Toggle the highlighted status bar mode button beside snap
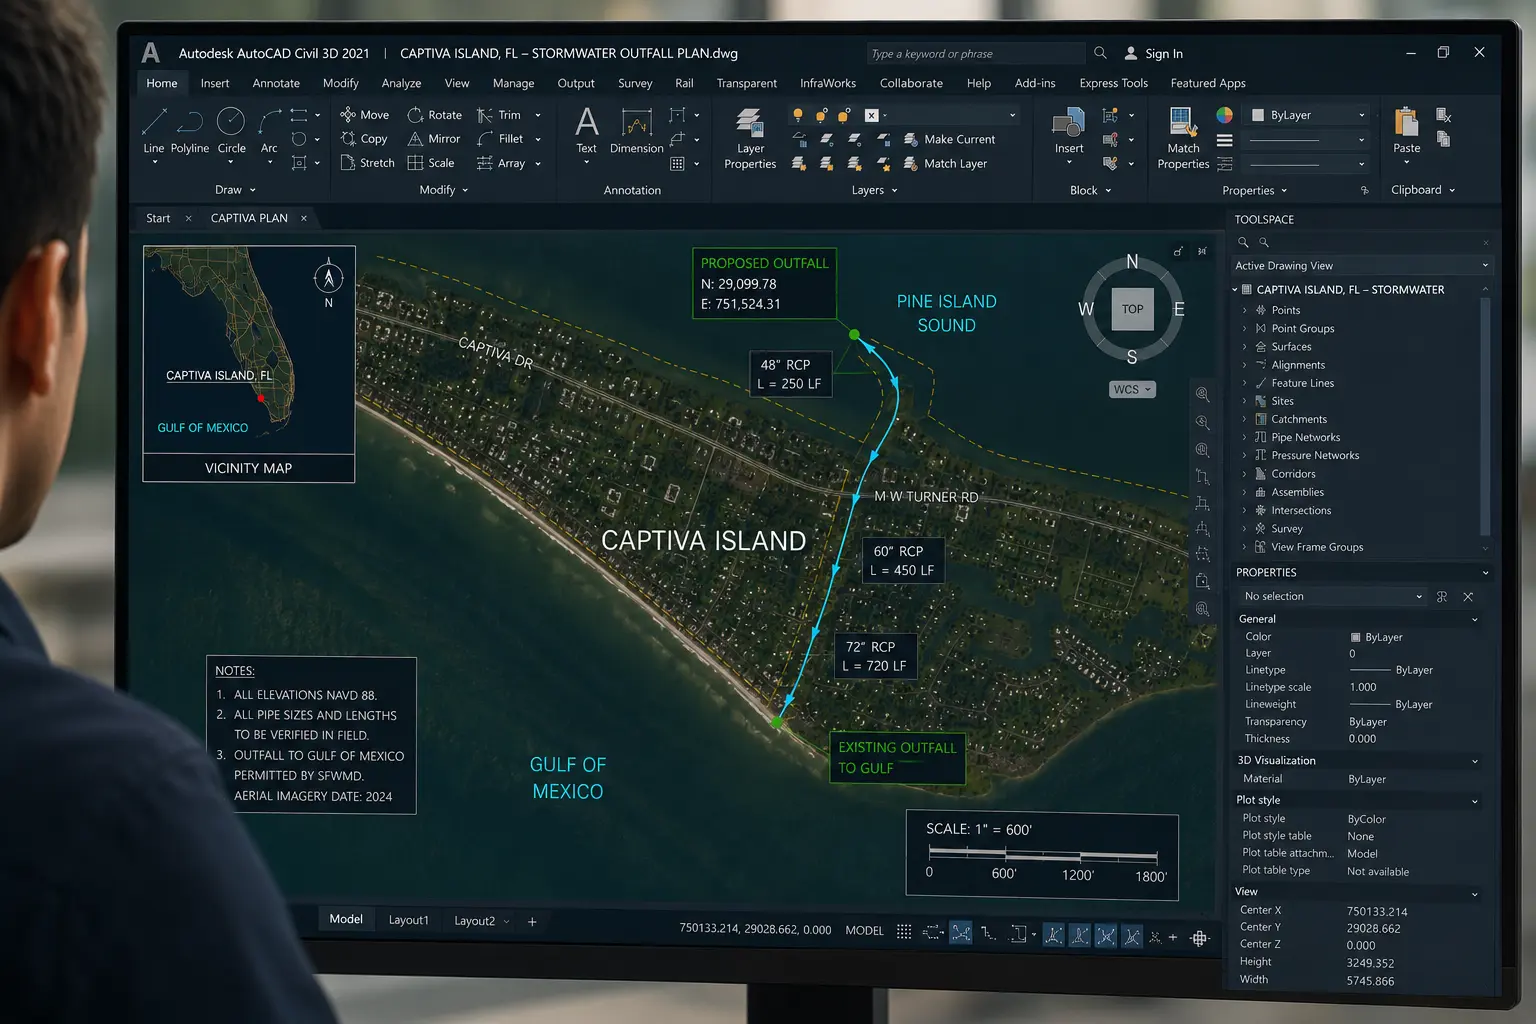The image size is (1536, 1024). pyautogui.click(x=961, y=933)
